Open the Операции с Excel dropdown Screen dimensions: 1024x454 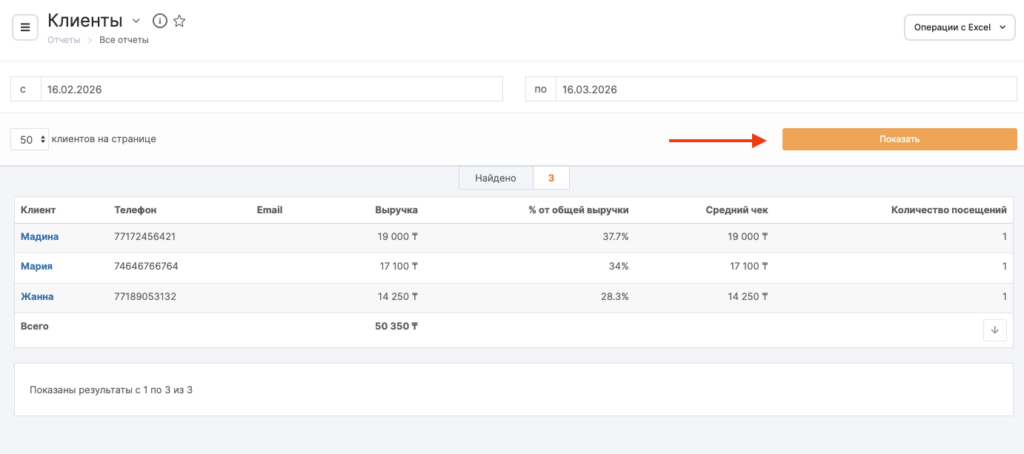(x=959, y=28)
